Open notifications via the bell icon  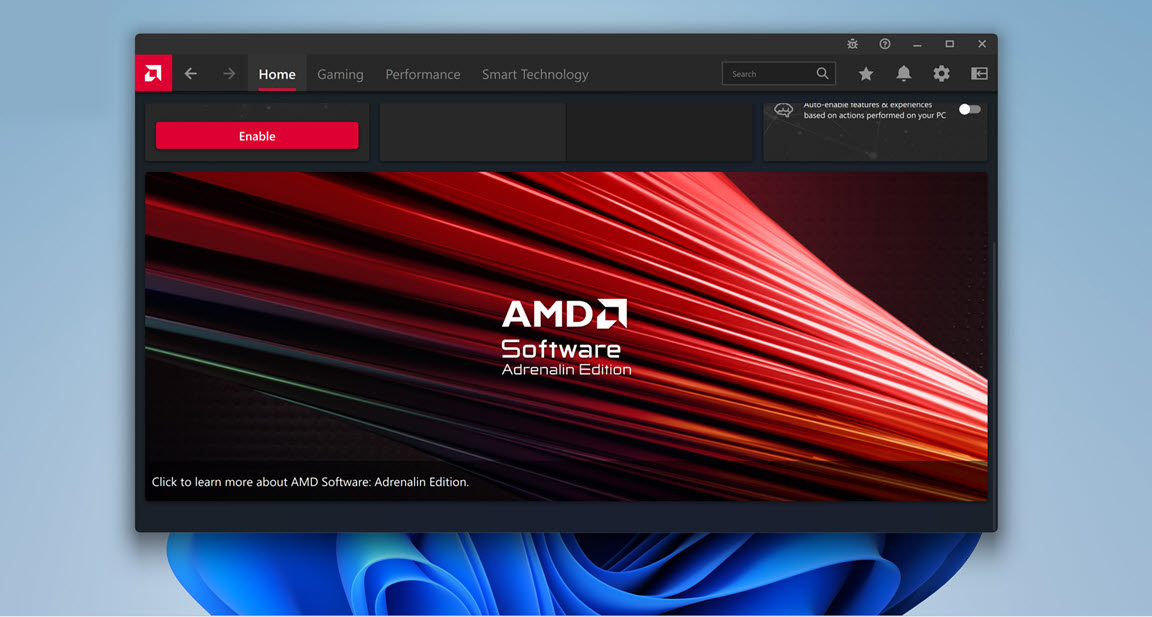pos(903,73)
